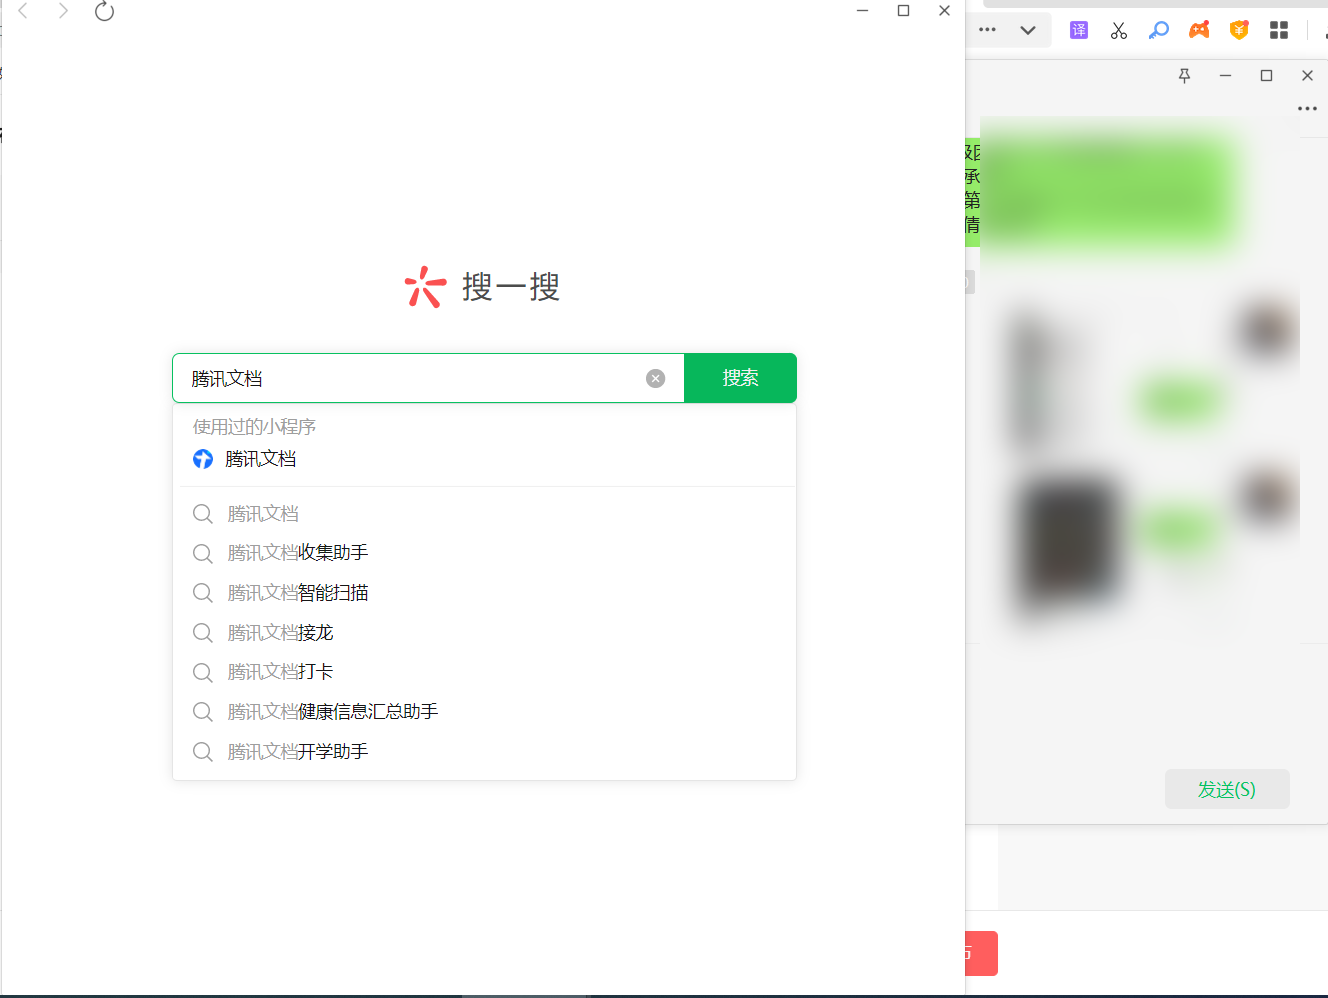This screenshot has height=998, width=1328.
Task: Pin the chat window on top
Action: click(1184, 76)
